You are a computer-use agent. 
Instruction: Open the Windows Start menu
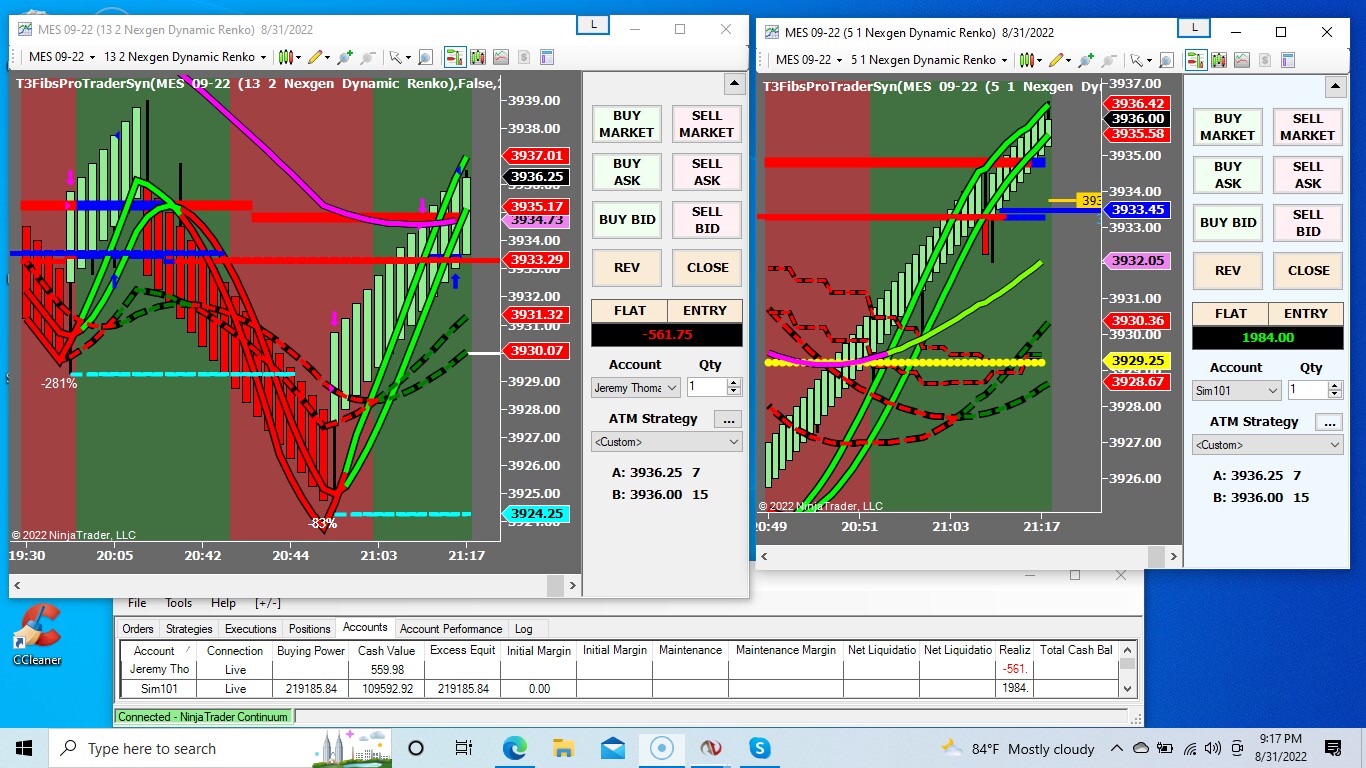[24, 748]
